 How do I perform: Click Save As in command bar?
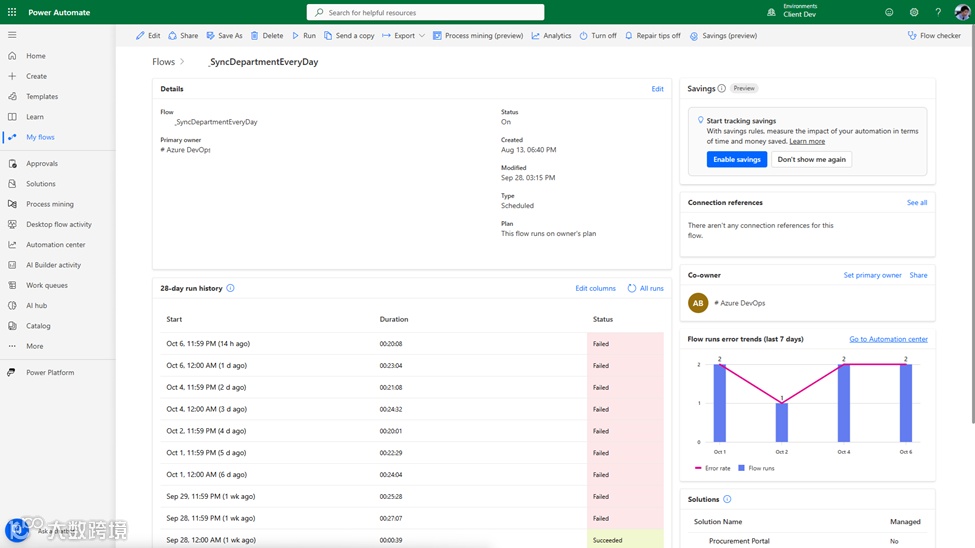tap(224, 35)
